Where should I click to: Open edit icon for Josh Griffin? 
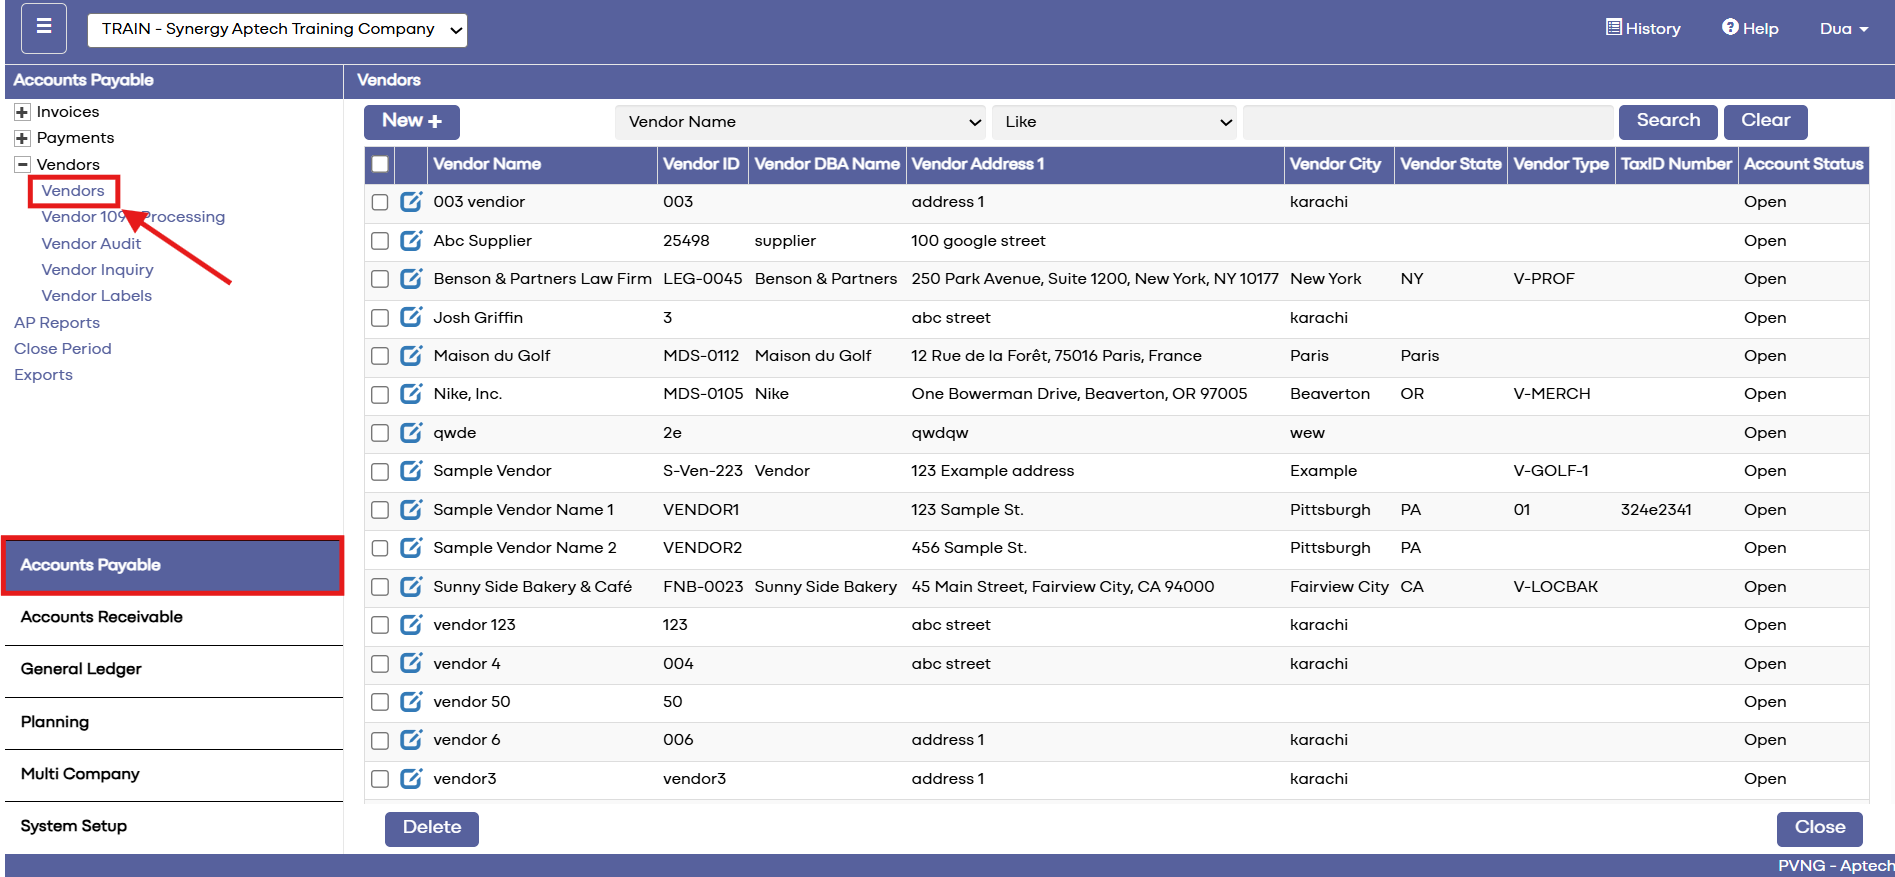[411, 317]
